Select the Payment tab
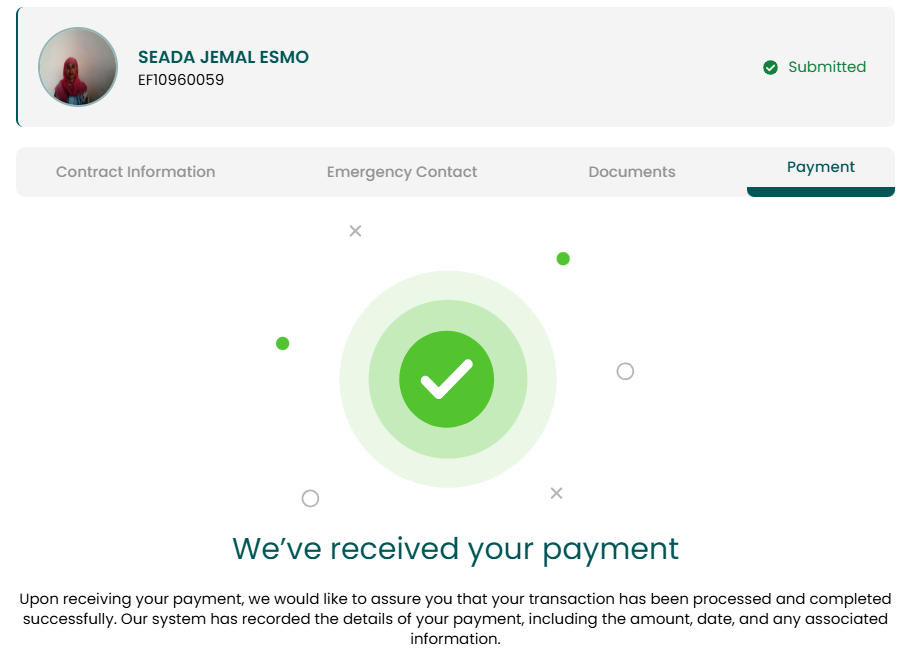Viewport: 910px width, 651px height. pyautogui.click(x=821, y=167)
